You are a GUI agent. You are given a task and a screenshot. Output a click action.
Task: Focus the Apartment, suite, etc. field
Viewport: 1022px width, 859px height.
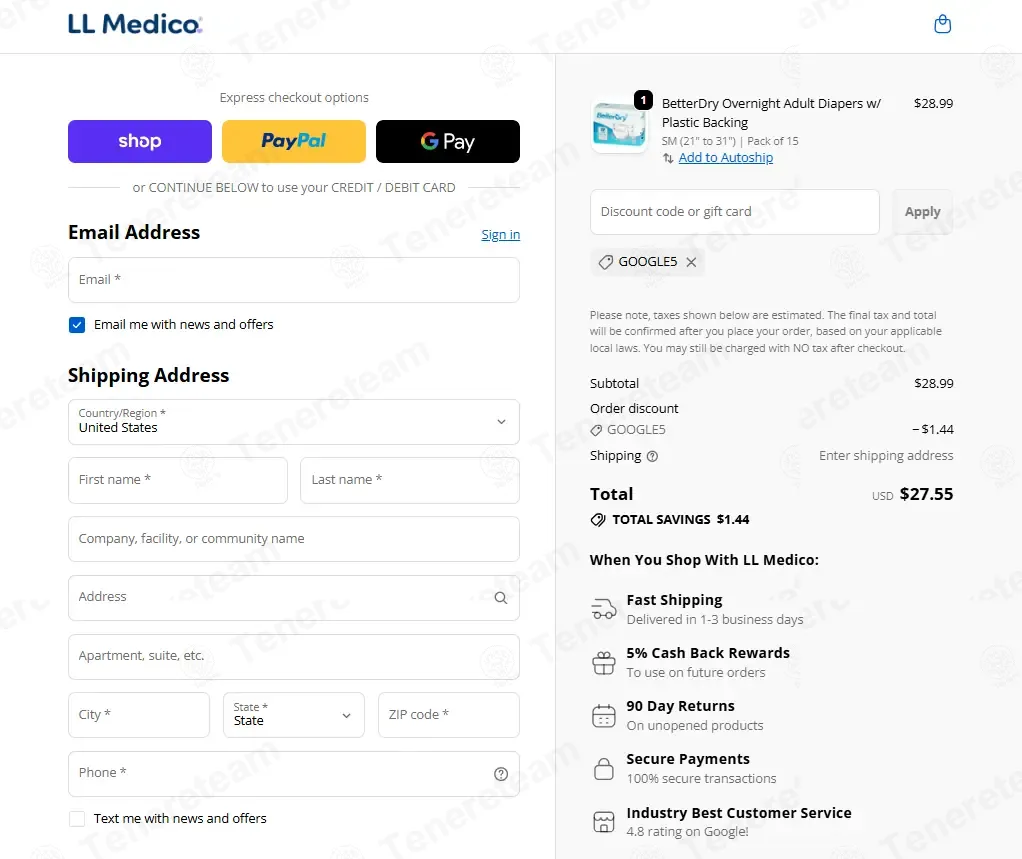(x=293, y=656)
